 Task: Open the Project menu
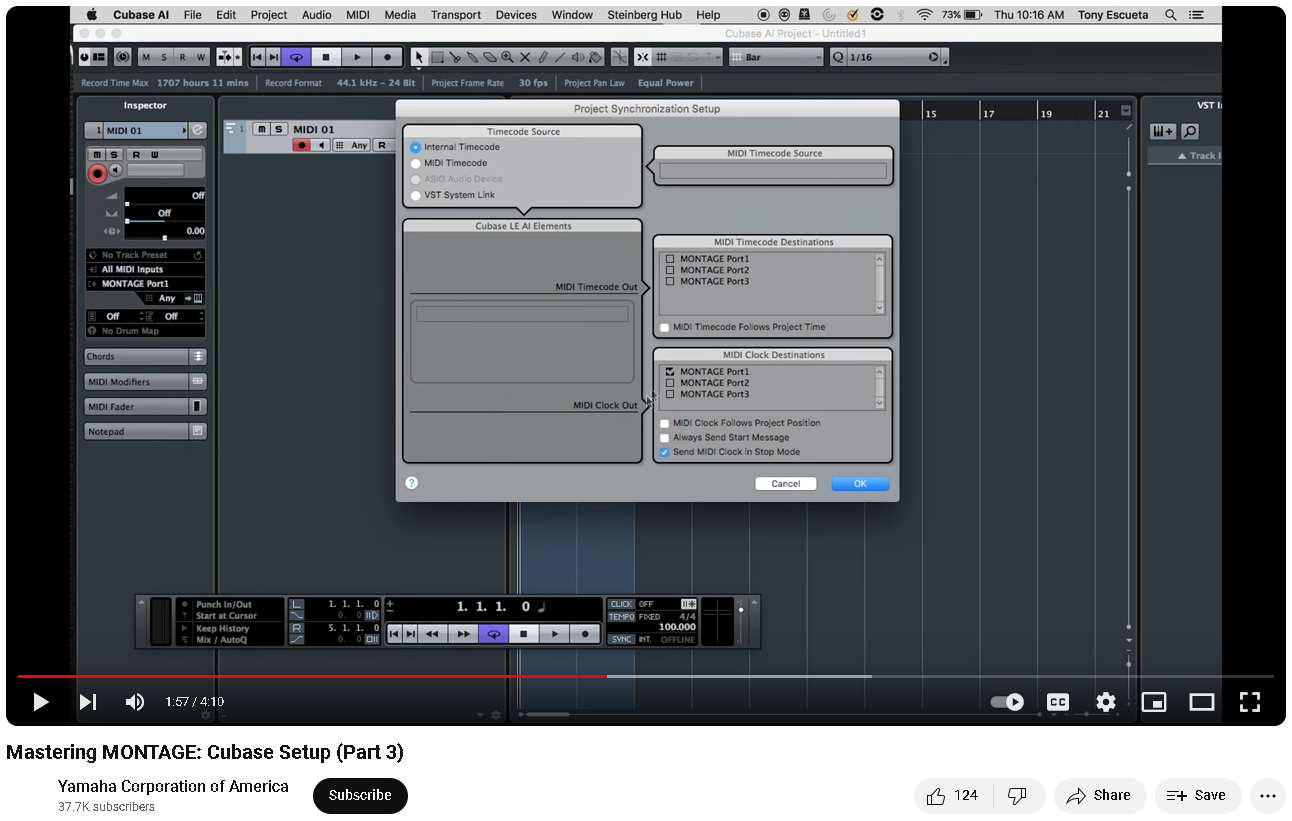(269, 15)
